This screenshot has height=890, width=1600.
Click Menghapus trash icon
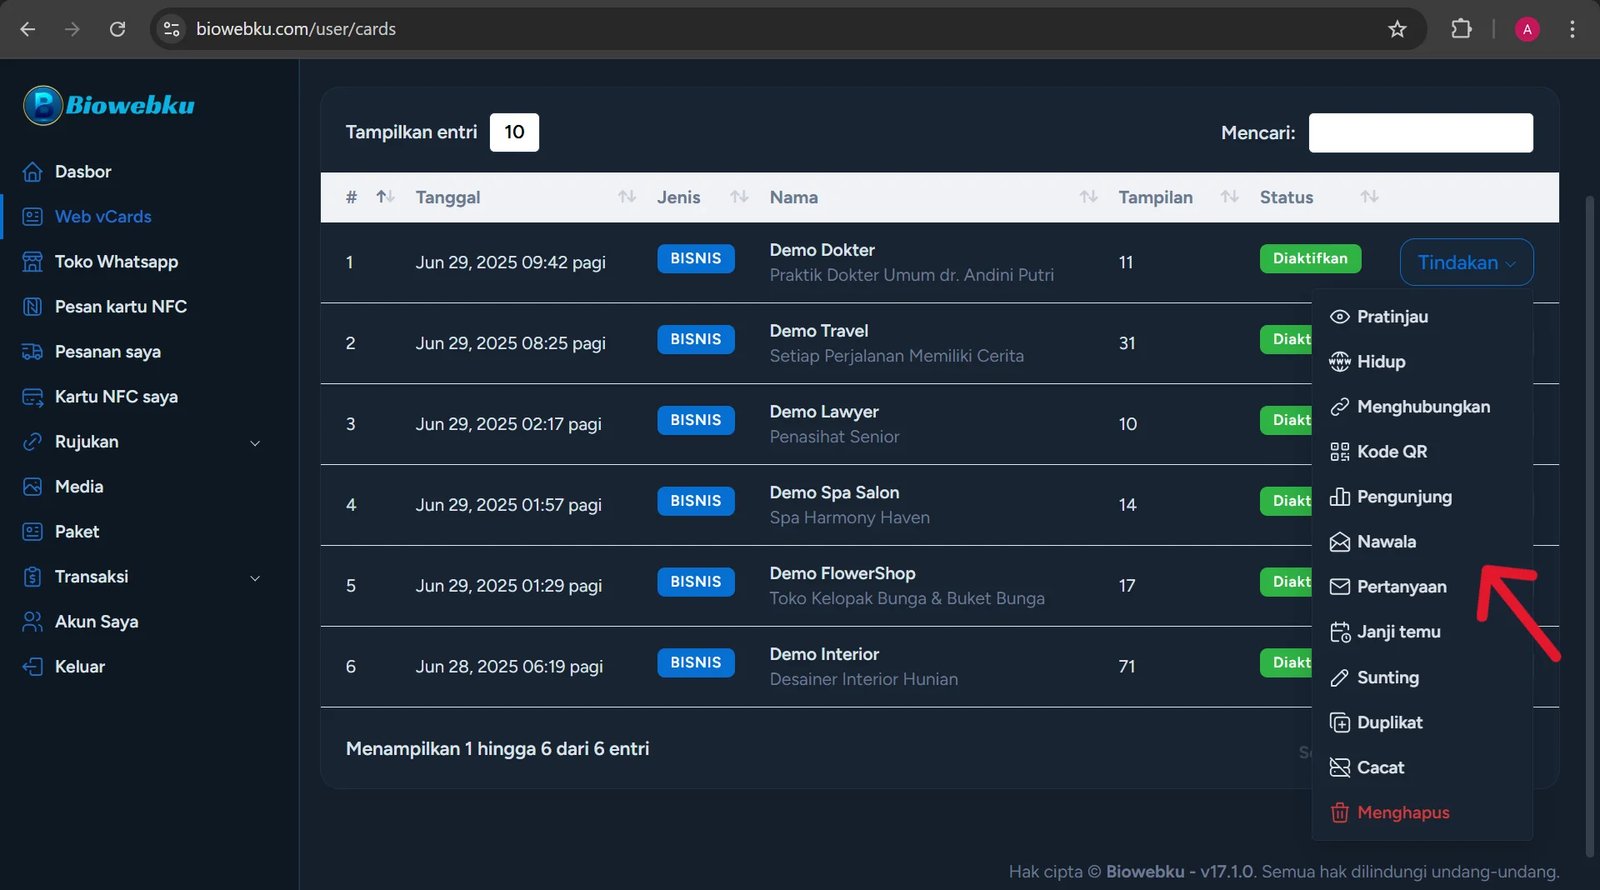coord(1340,813)
